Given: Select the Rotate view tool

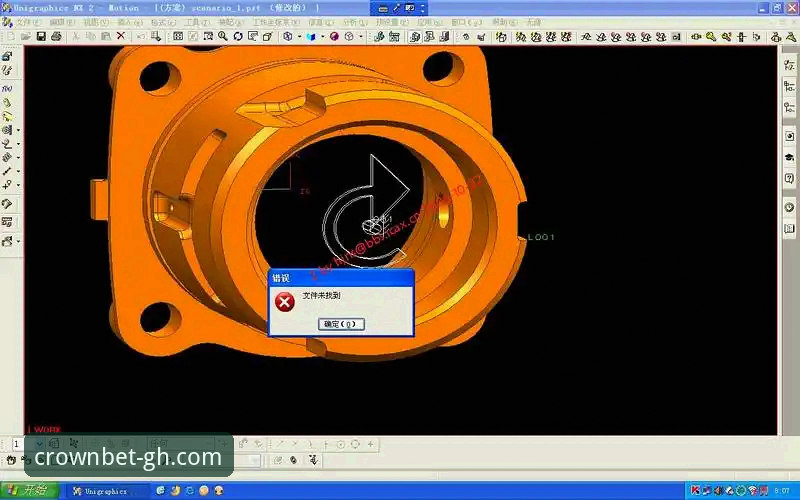Looking at the screenshot, I should 238,36.
